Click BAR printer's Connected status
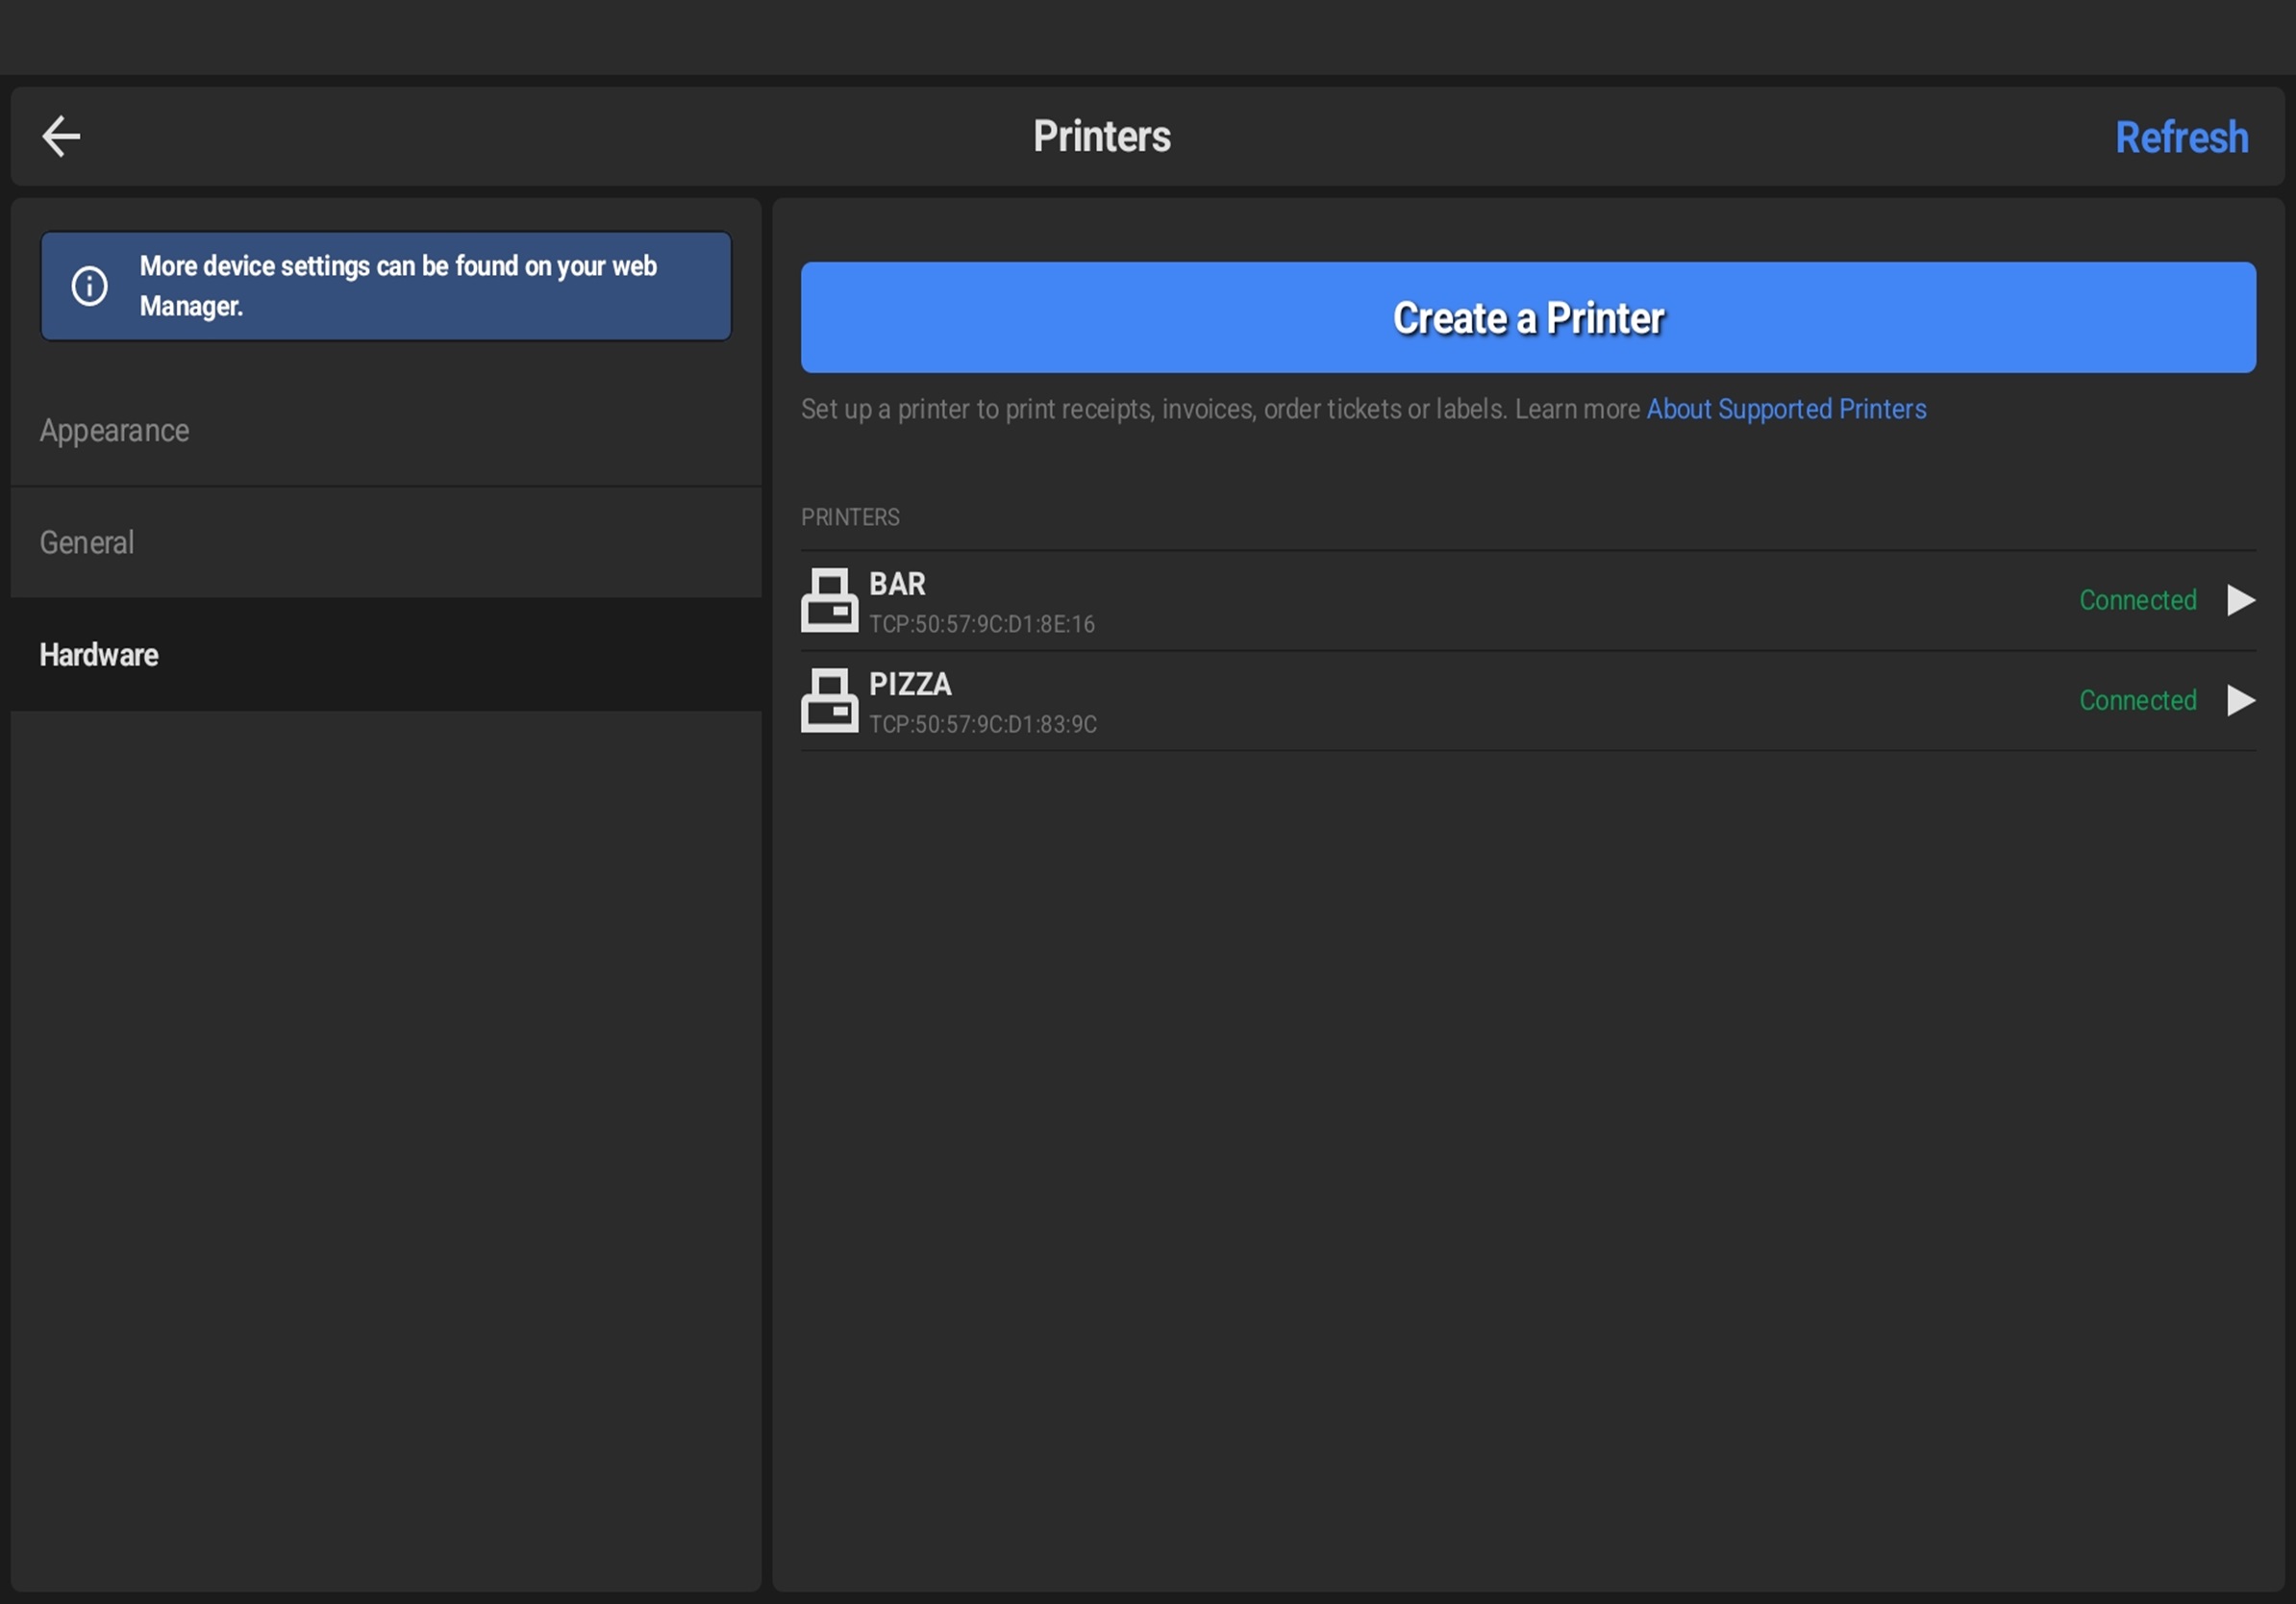 [x=2138, y=600]
